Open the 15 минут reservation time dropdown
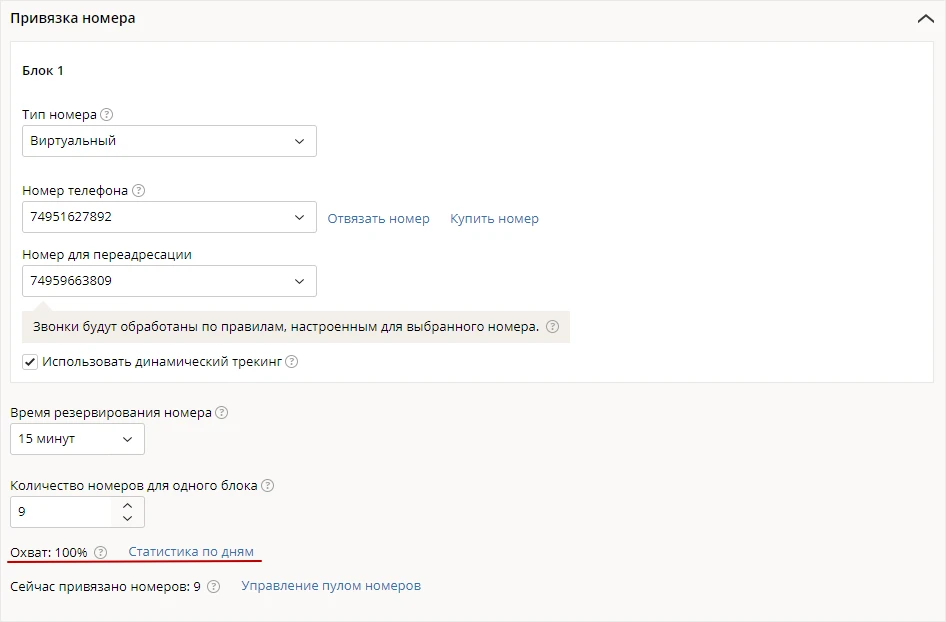The height and width of the screenshot is (622, 946). [x=77, y=439]
